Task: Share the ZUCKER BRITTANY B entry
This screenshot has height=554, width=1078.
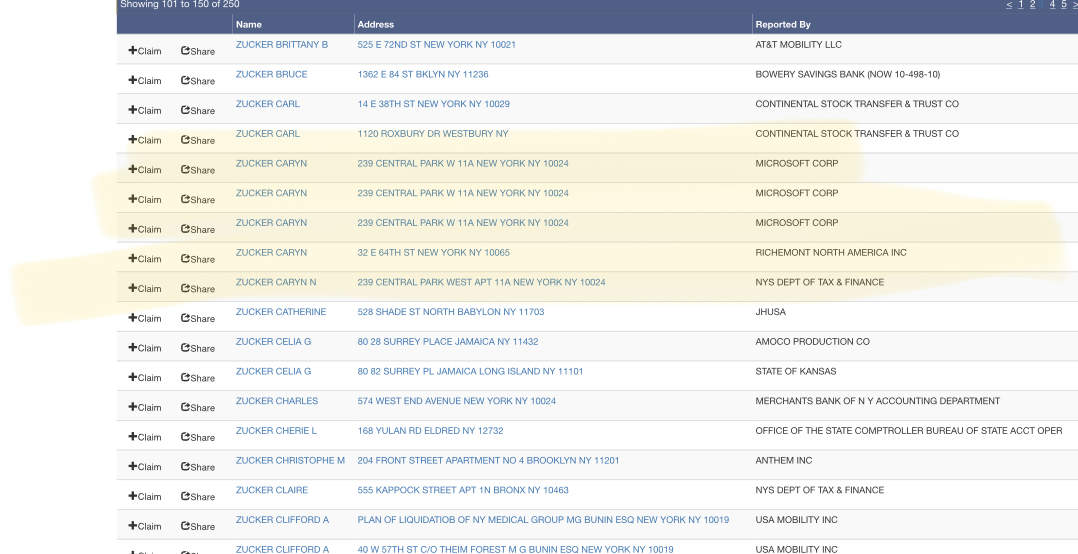Action: click(198, 51)
